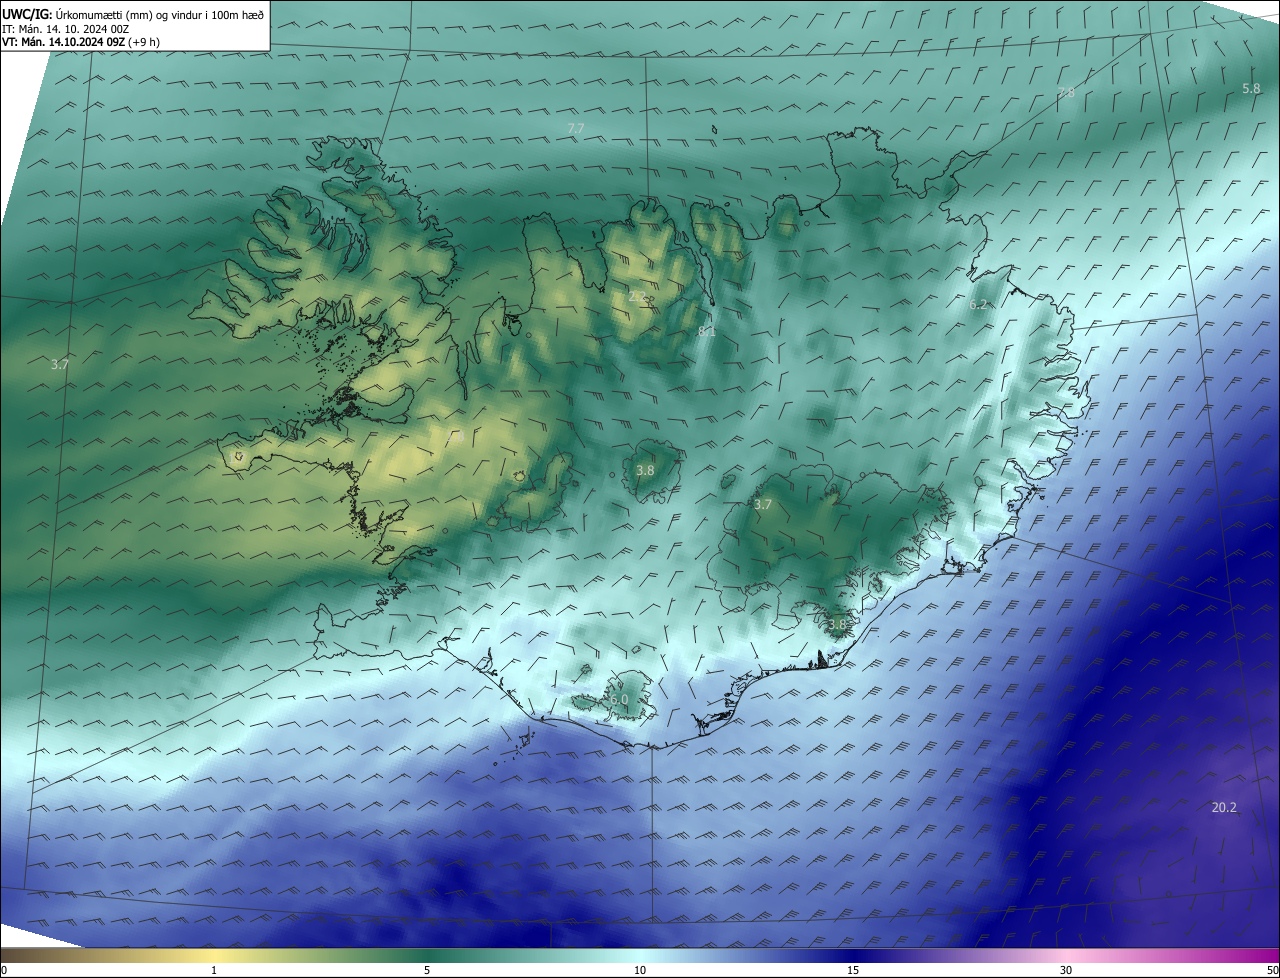Screen dimensions: 1280x978
Task: Click the 2.2 value label on the map
Action: (637, 296)
